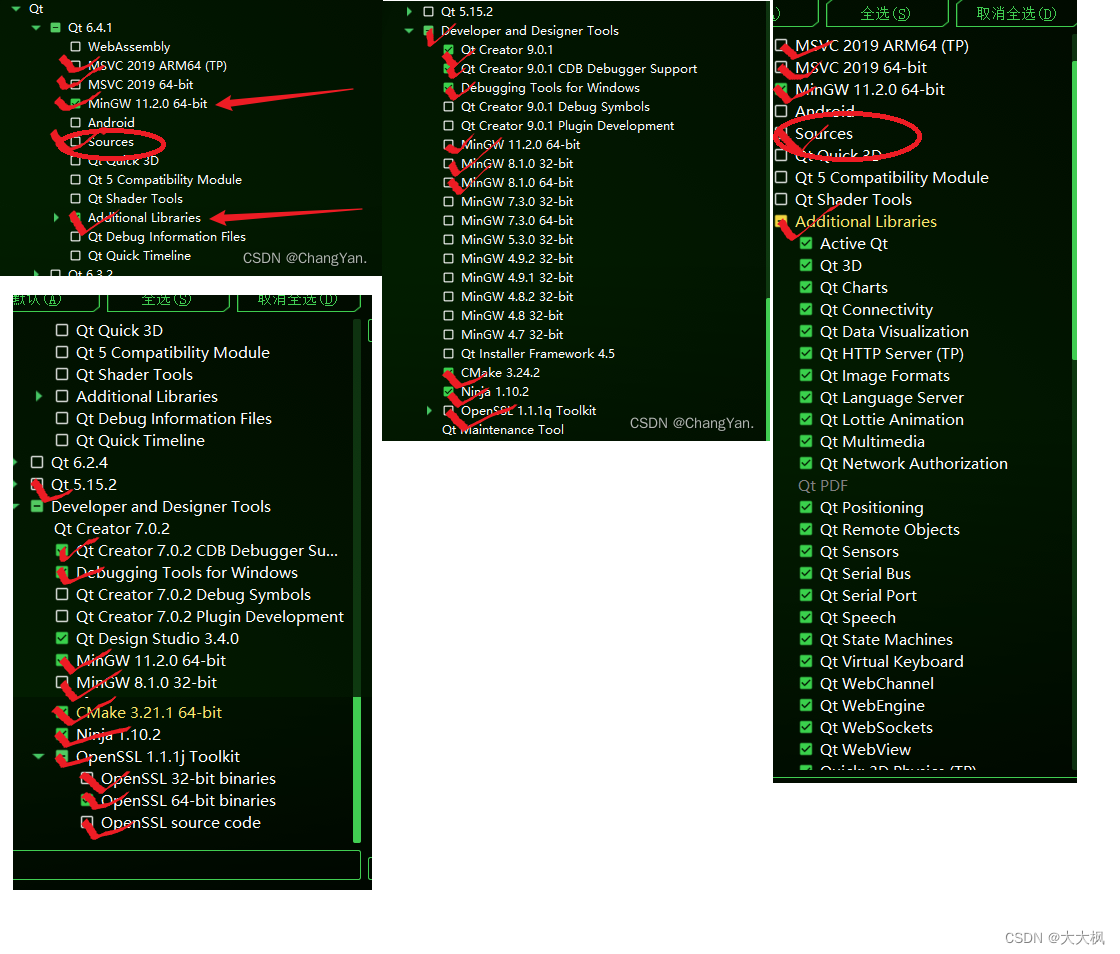Uncheck Qt Language Server
The image size is (1120, 954).
coord(806,397)
